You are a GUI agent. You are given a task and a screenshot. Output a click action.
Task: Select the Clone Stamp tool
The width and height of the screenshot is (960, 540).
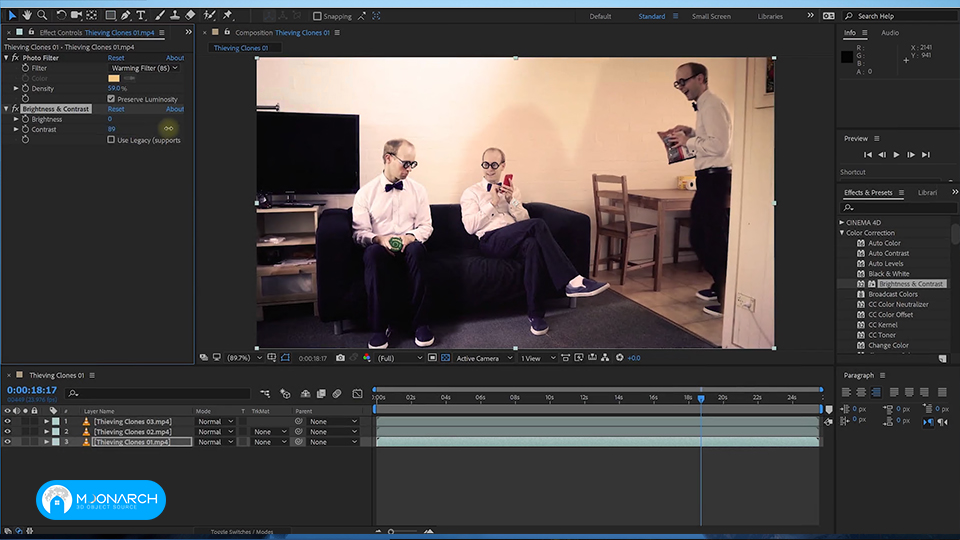pyautogui.click(x=175, y=15)
